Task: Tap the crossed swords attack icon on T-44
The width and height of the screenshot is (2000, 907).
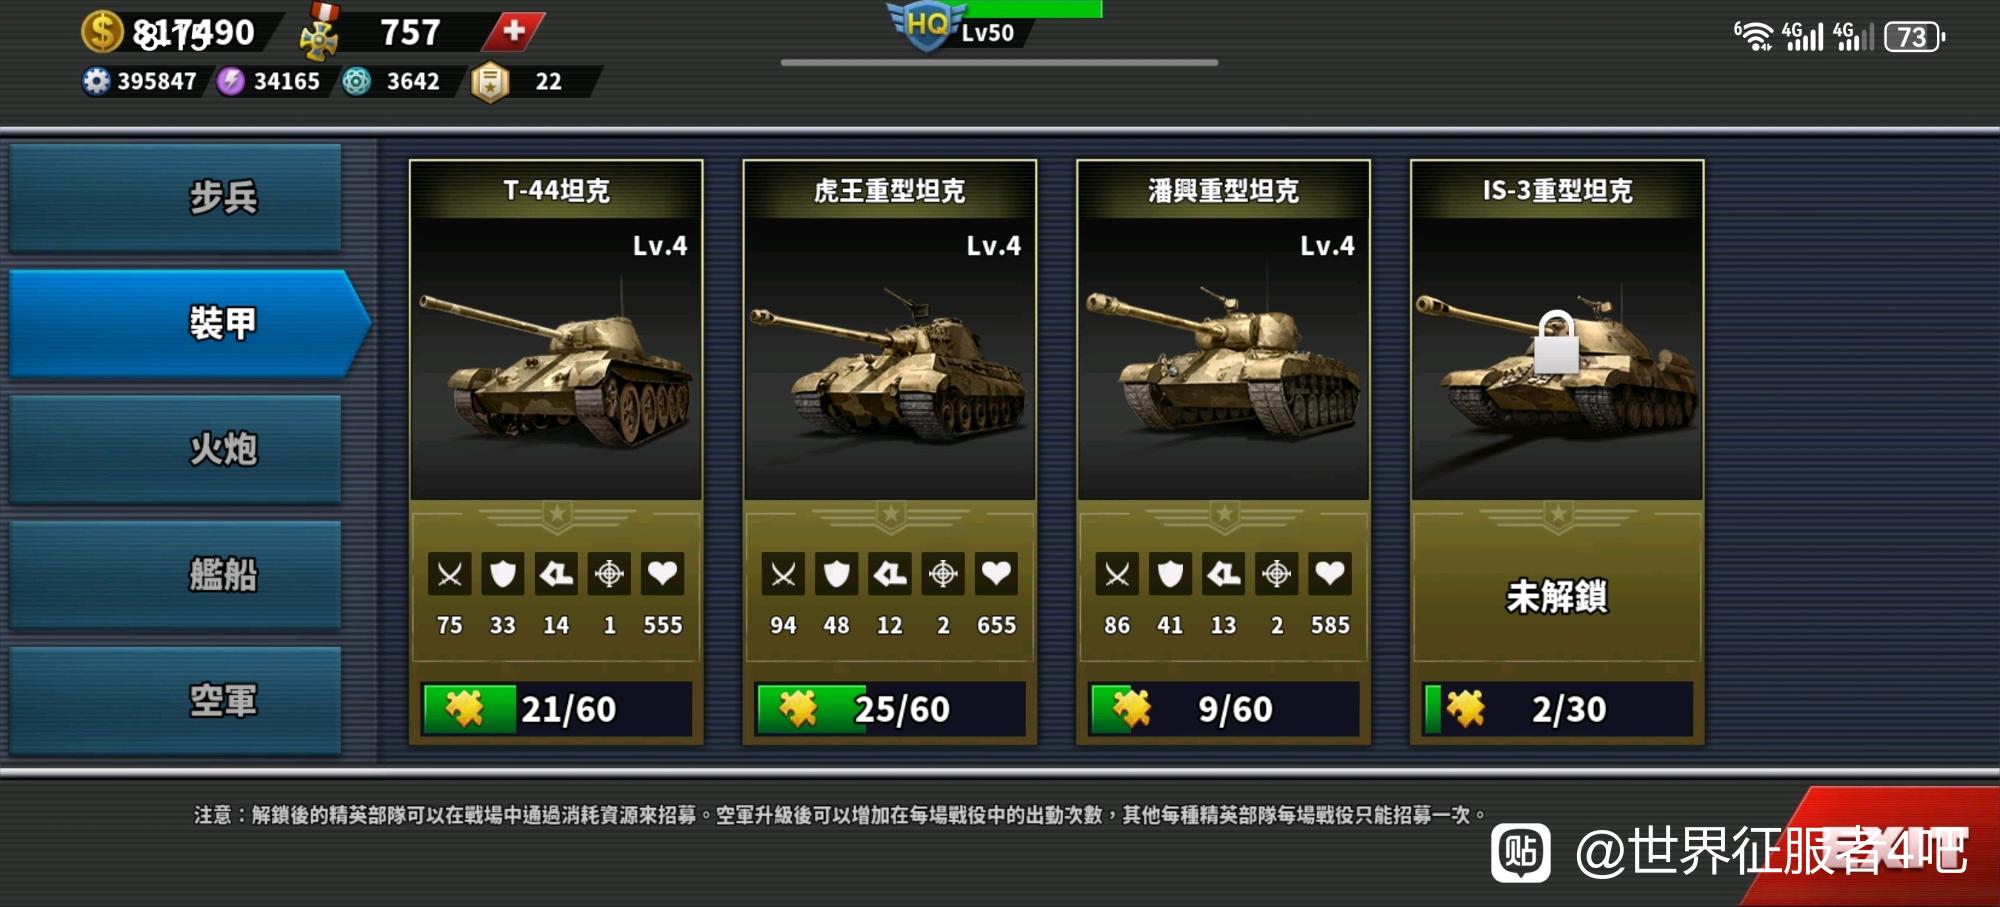Action: click(x=450, y=574)
